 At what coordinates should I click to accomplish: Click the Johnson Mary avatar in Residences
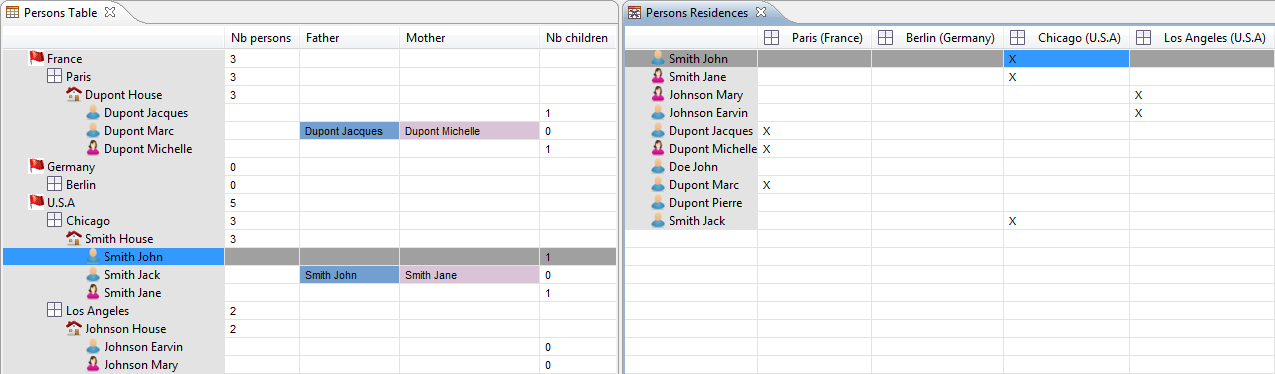tap(658, 95)
